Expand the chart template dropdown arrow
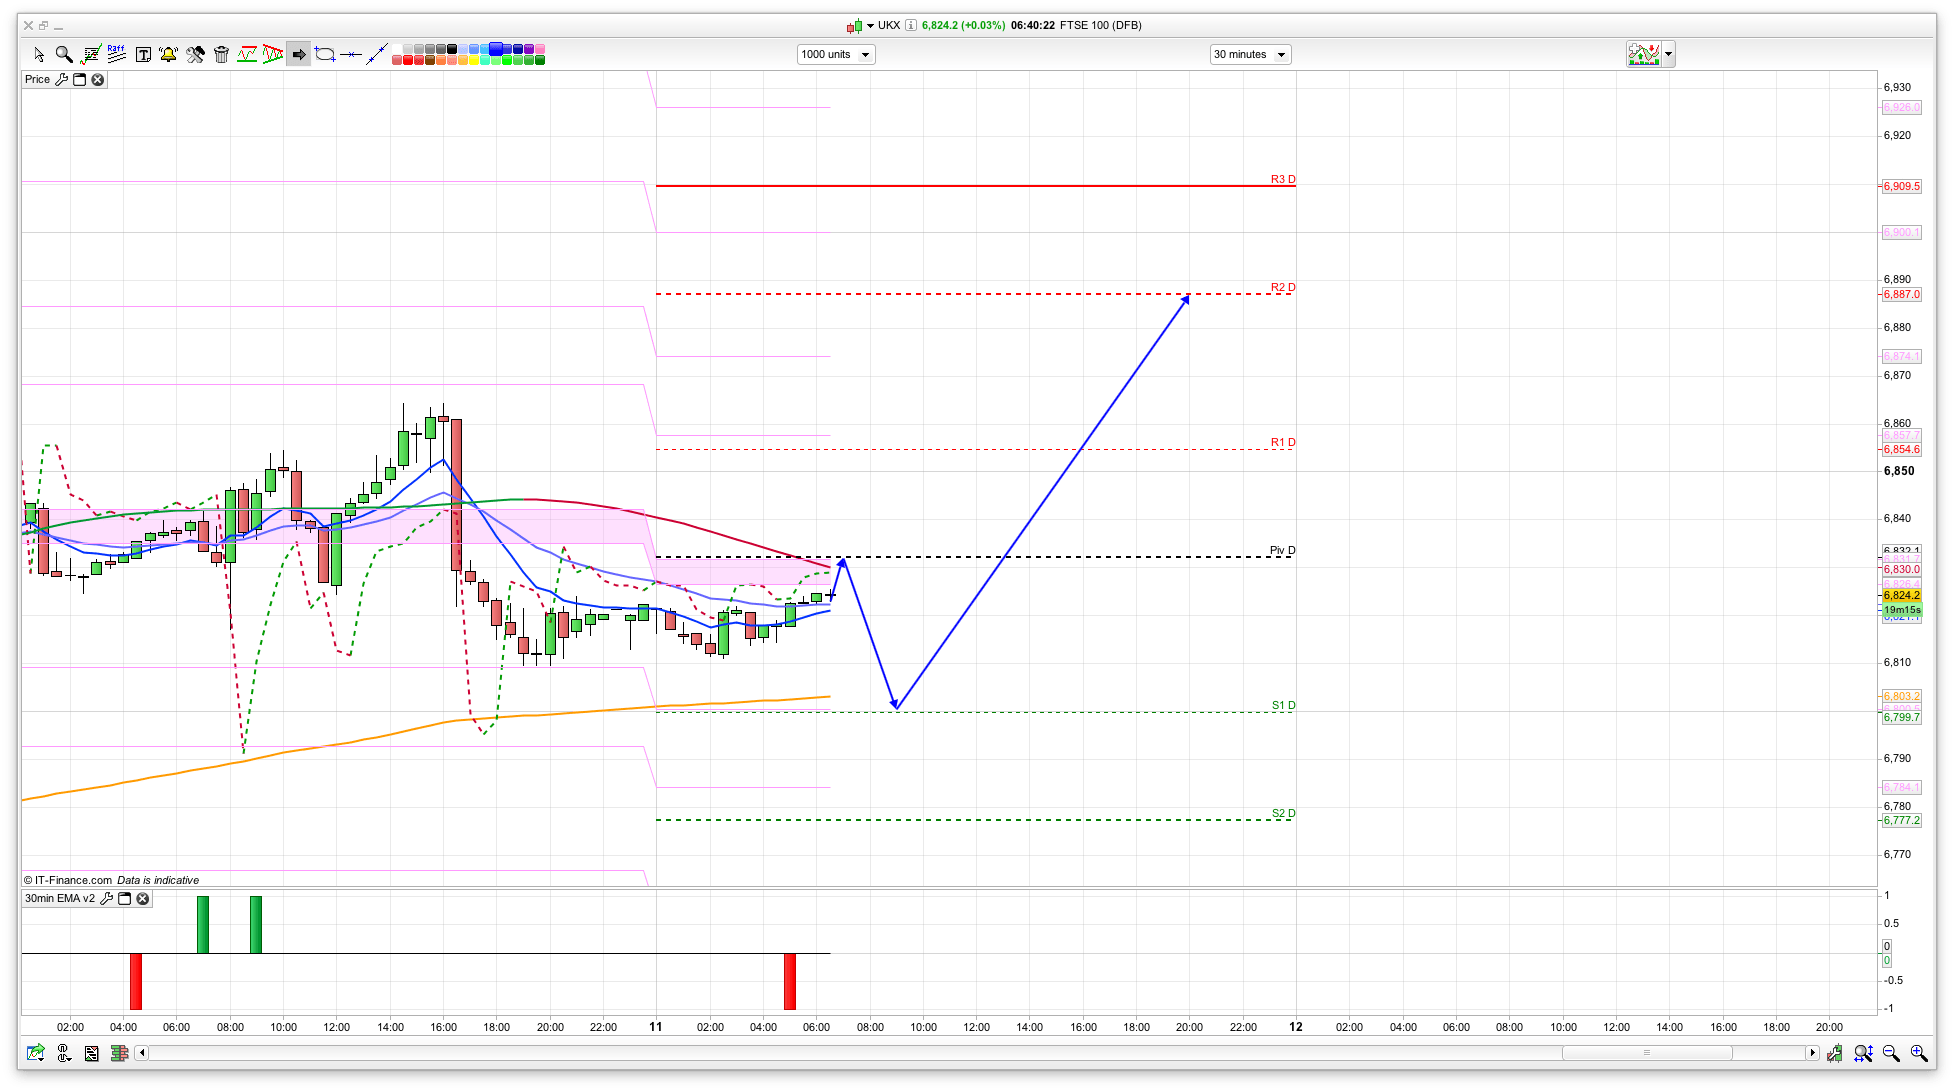The image size is (1954, 1091). [1668, 55]
